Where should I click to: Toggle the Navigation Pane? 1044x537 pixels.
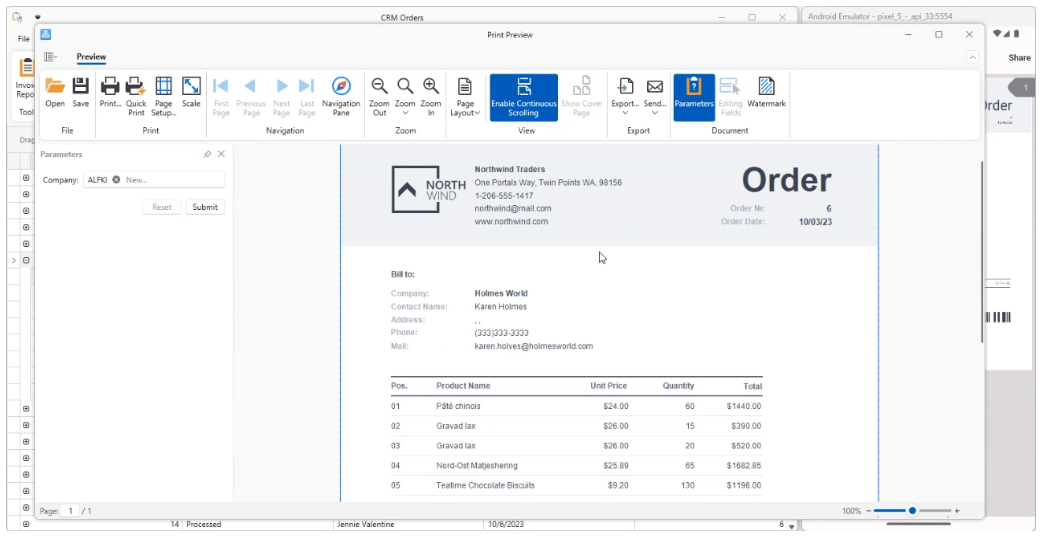(x=341, y=96)
